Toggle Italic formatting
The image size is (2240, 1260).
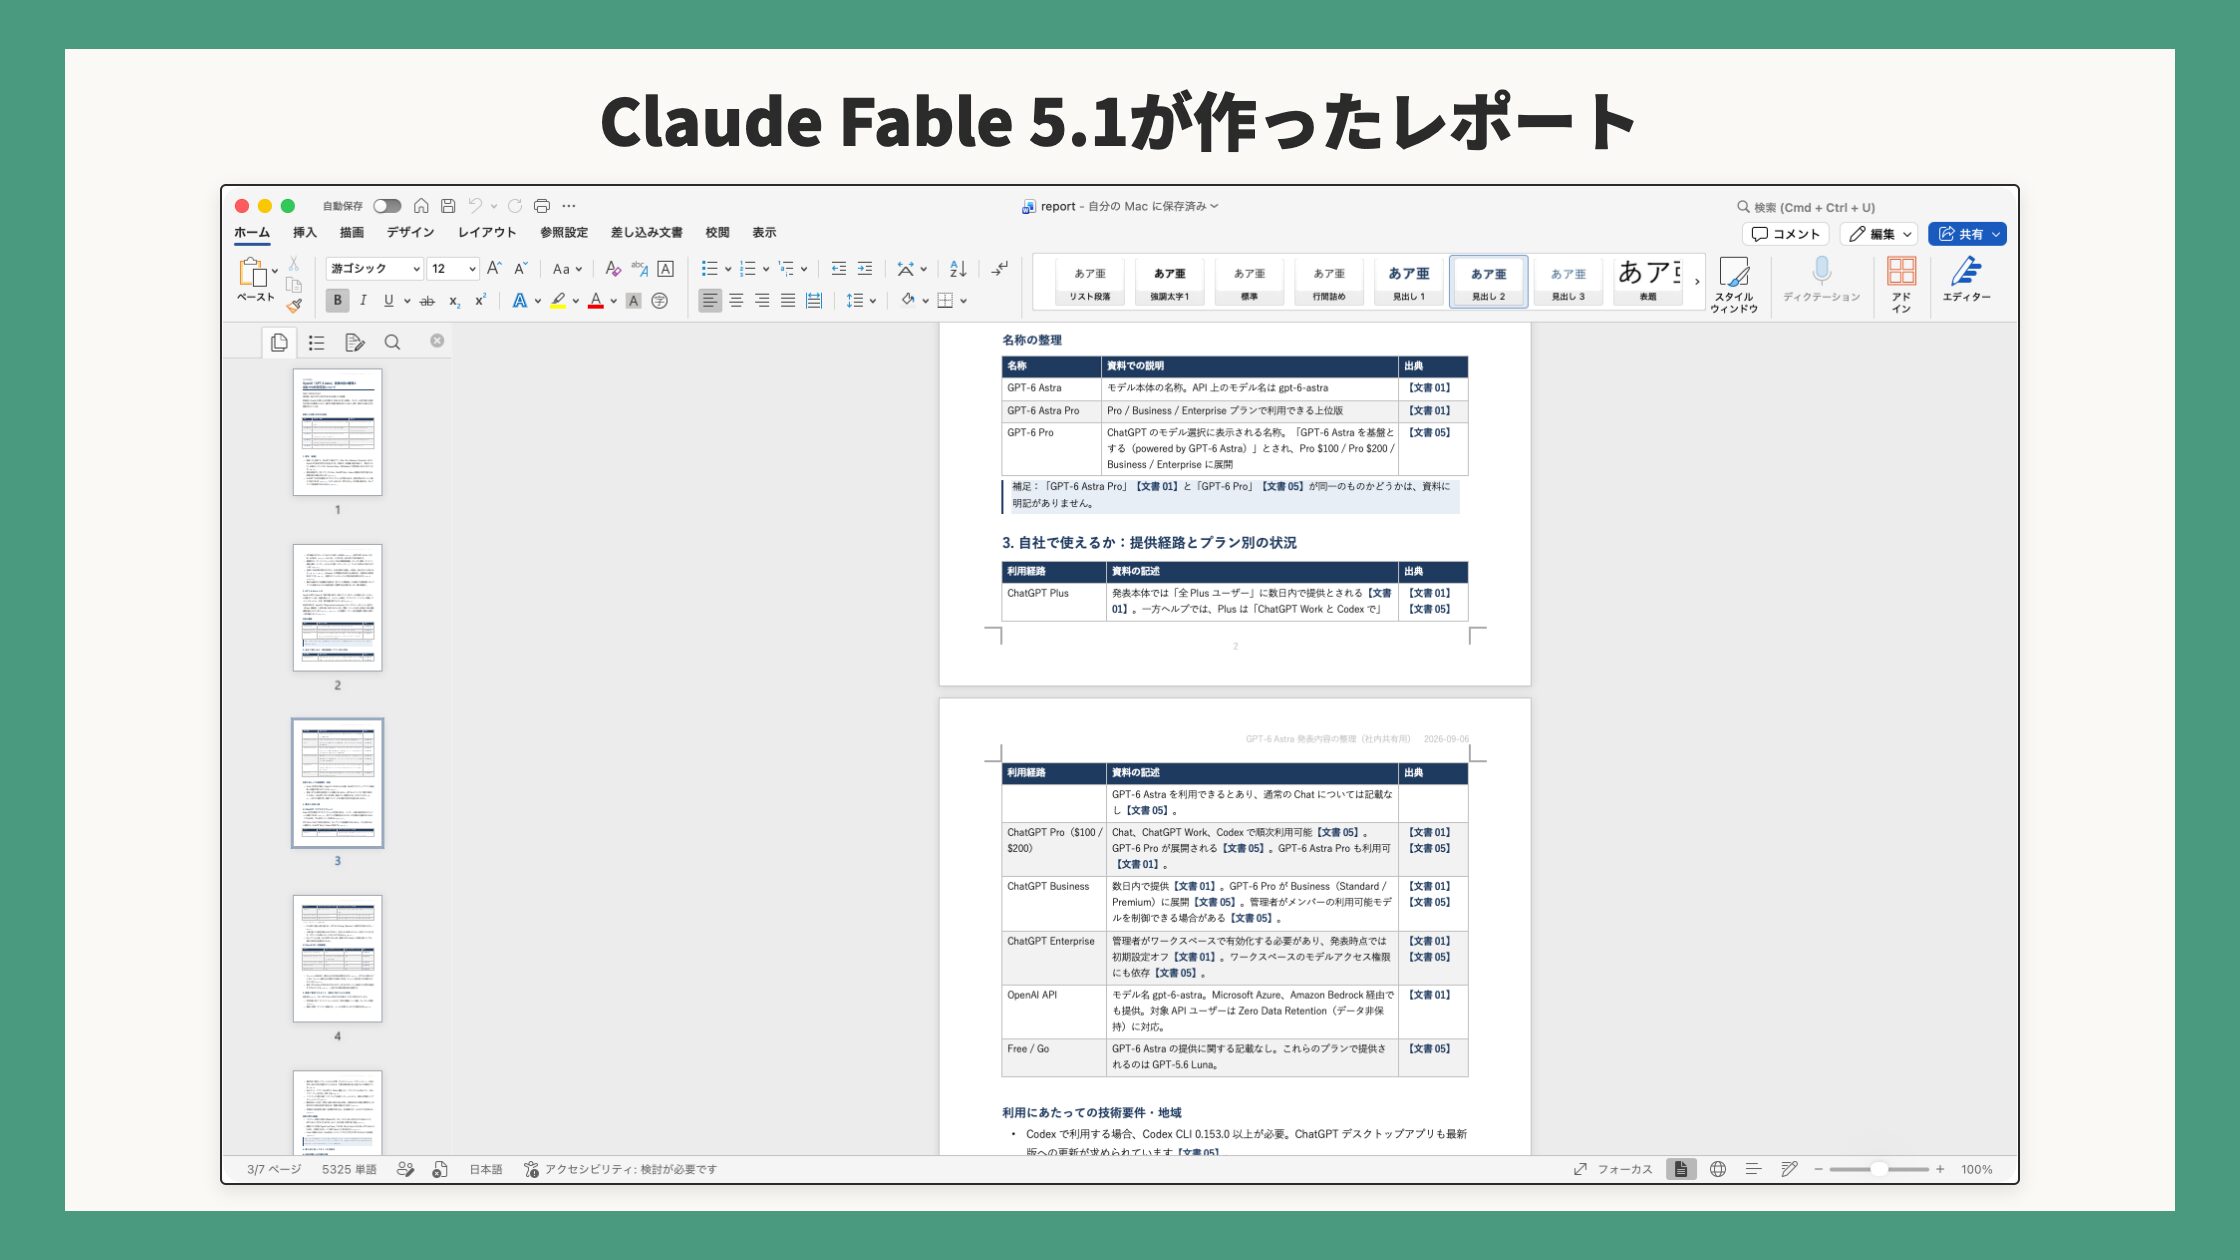[x=363, y=300]
